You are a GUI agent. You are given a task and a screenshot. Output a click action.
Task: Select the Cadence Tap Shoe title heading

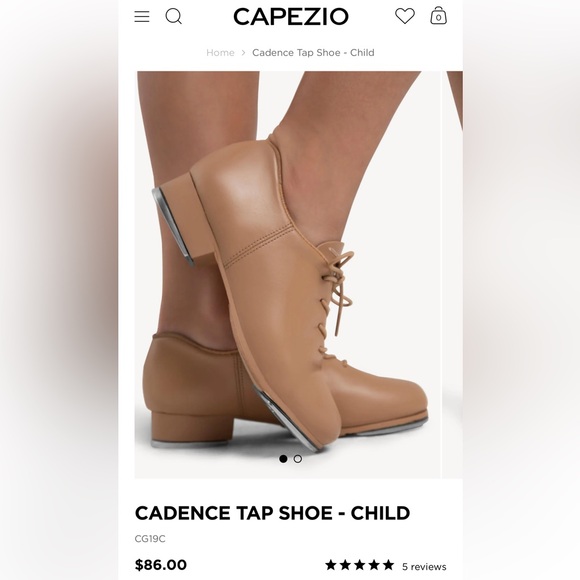tap(272, 513)
